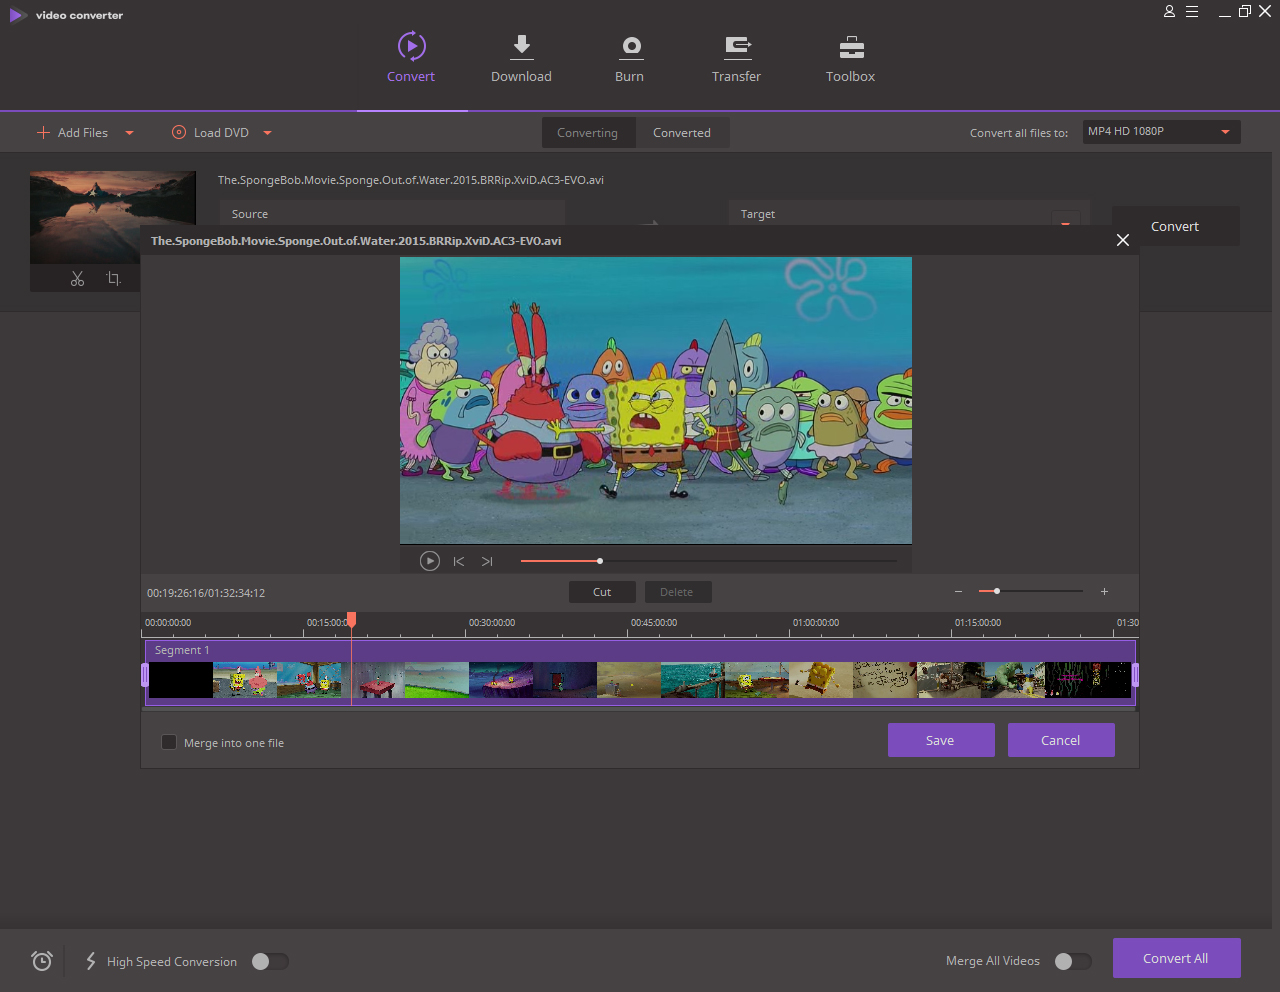The width and height of the screenshot is (1280, 992).
Task: Click the video playback progress slider
Action: pyautogui.click(x=709, y=561)
